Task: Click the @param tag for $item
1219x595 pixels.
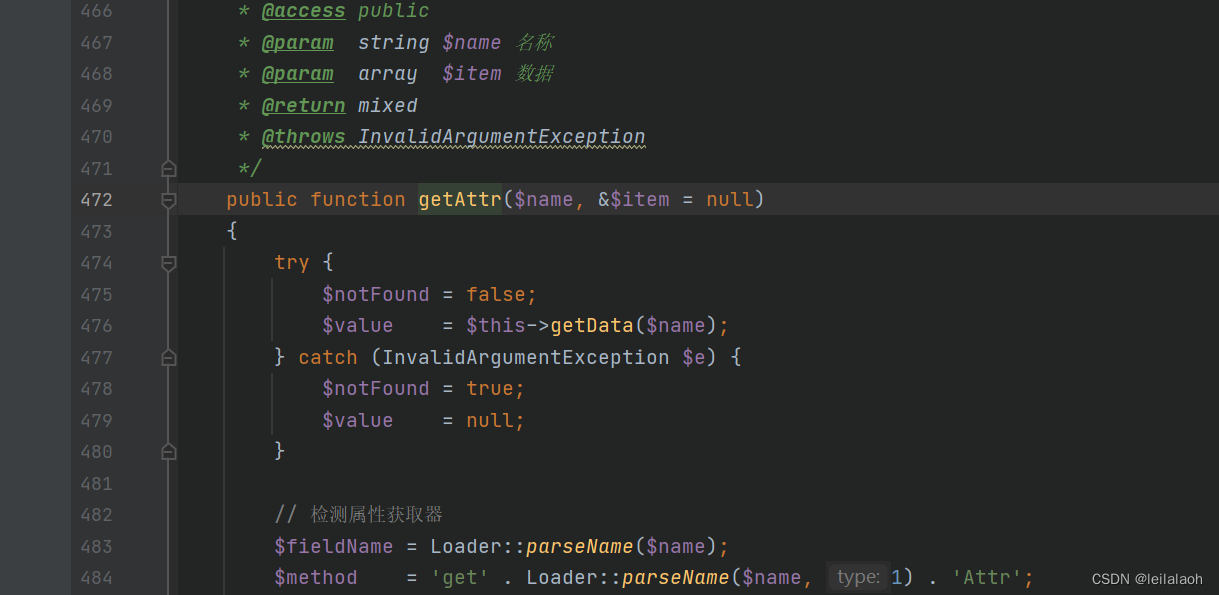Action: click(x=297, y=73)
